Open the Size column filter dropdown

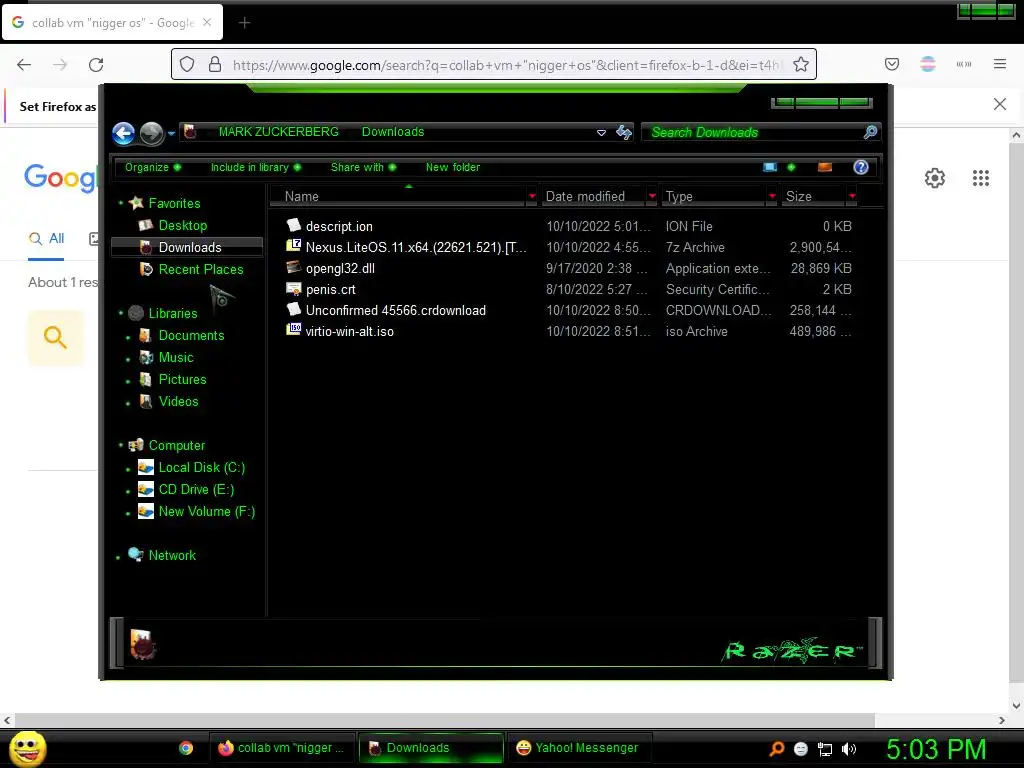pos(852,196)
